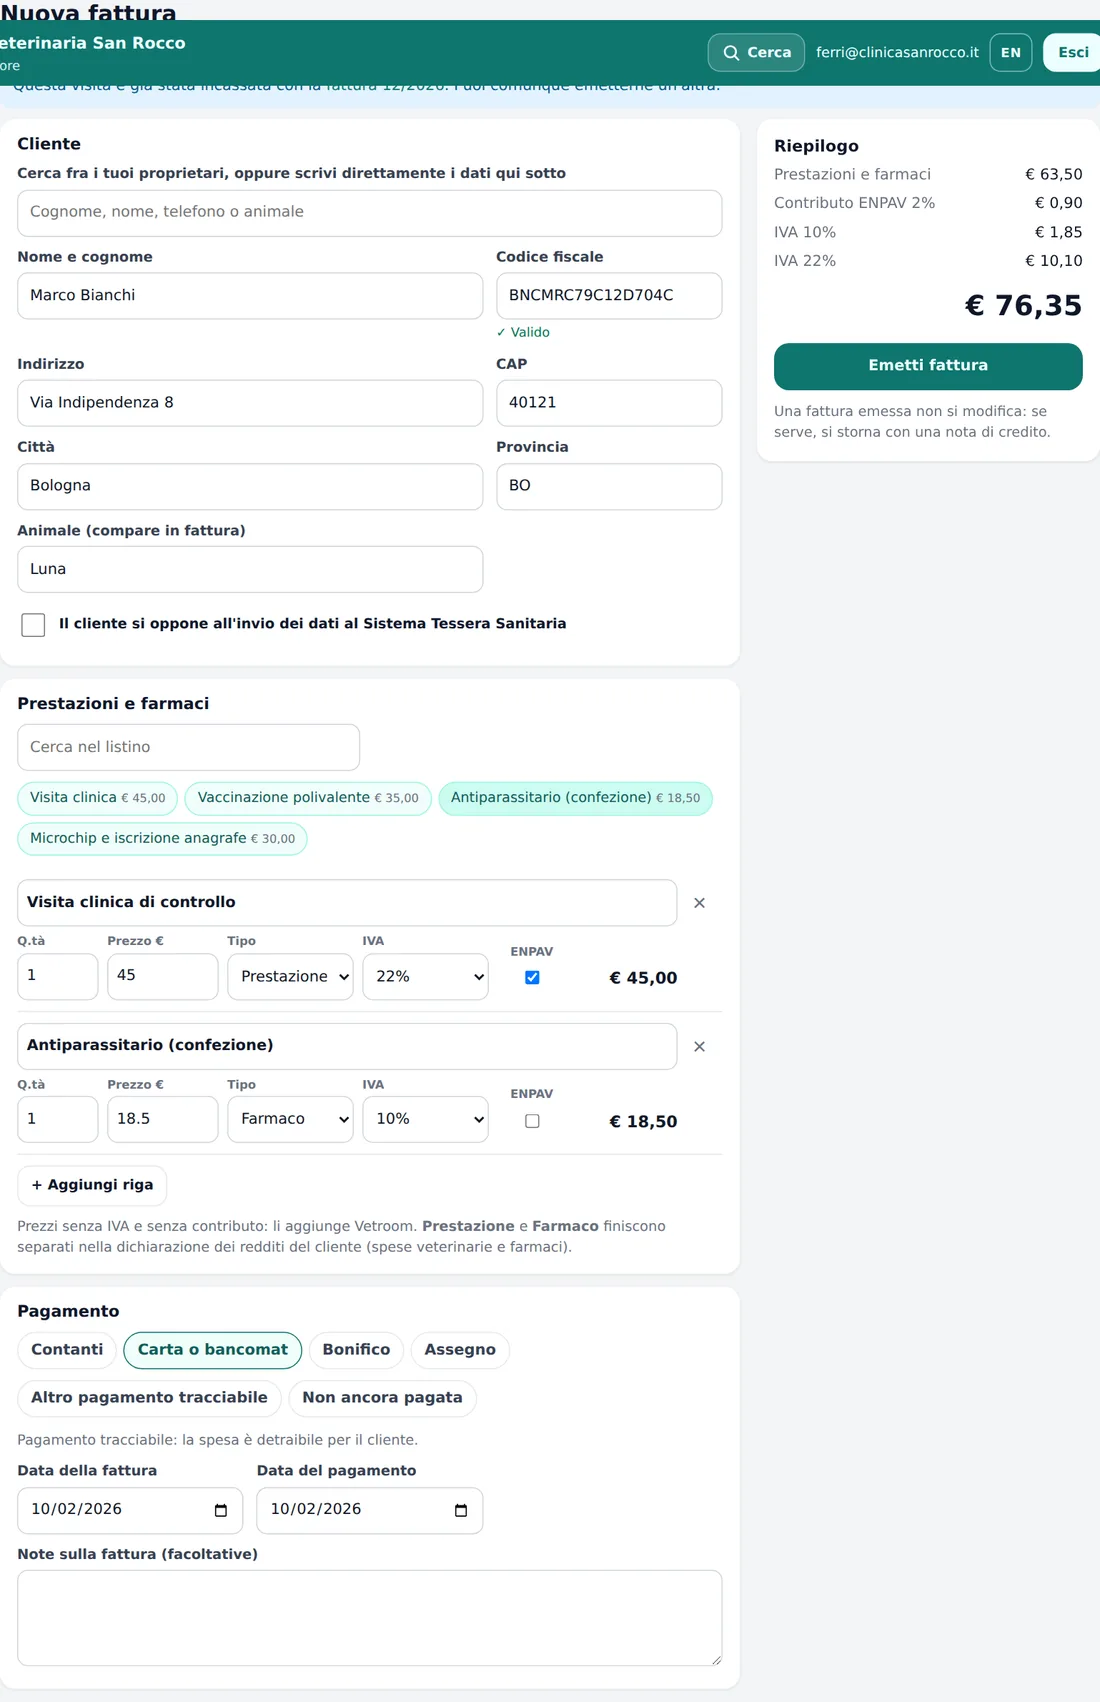Select Bonifico payment method
This screenshot has width=1100, height=1702.
click(x=356, y=1350)
